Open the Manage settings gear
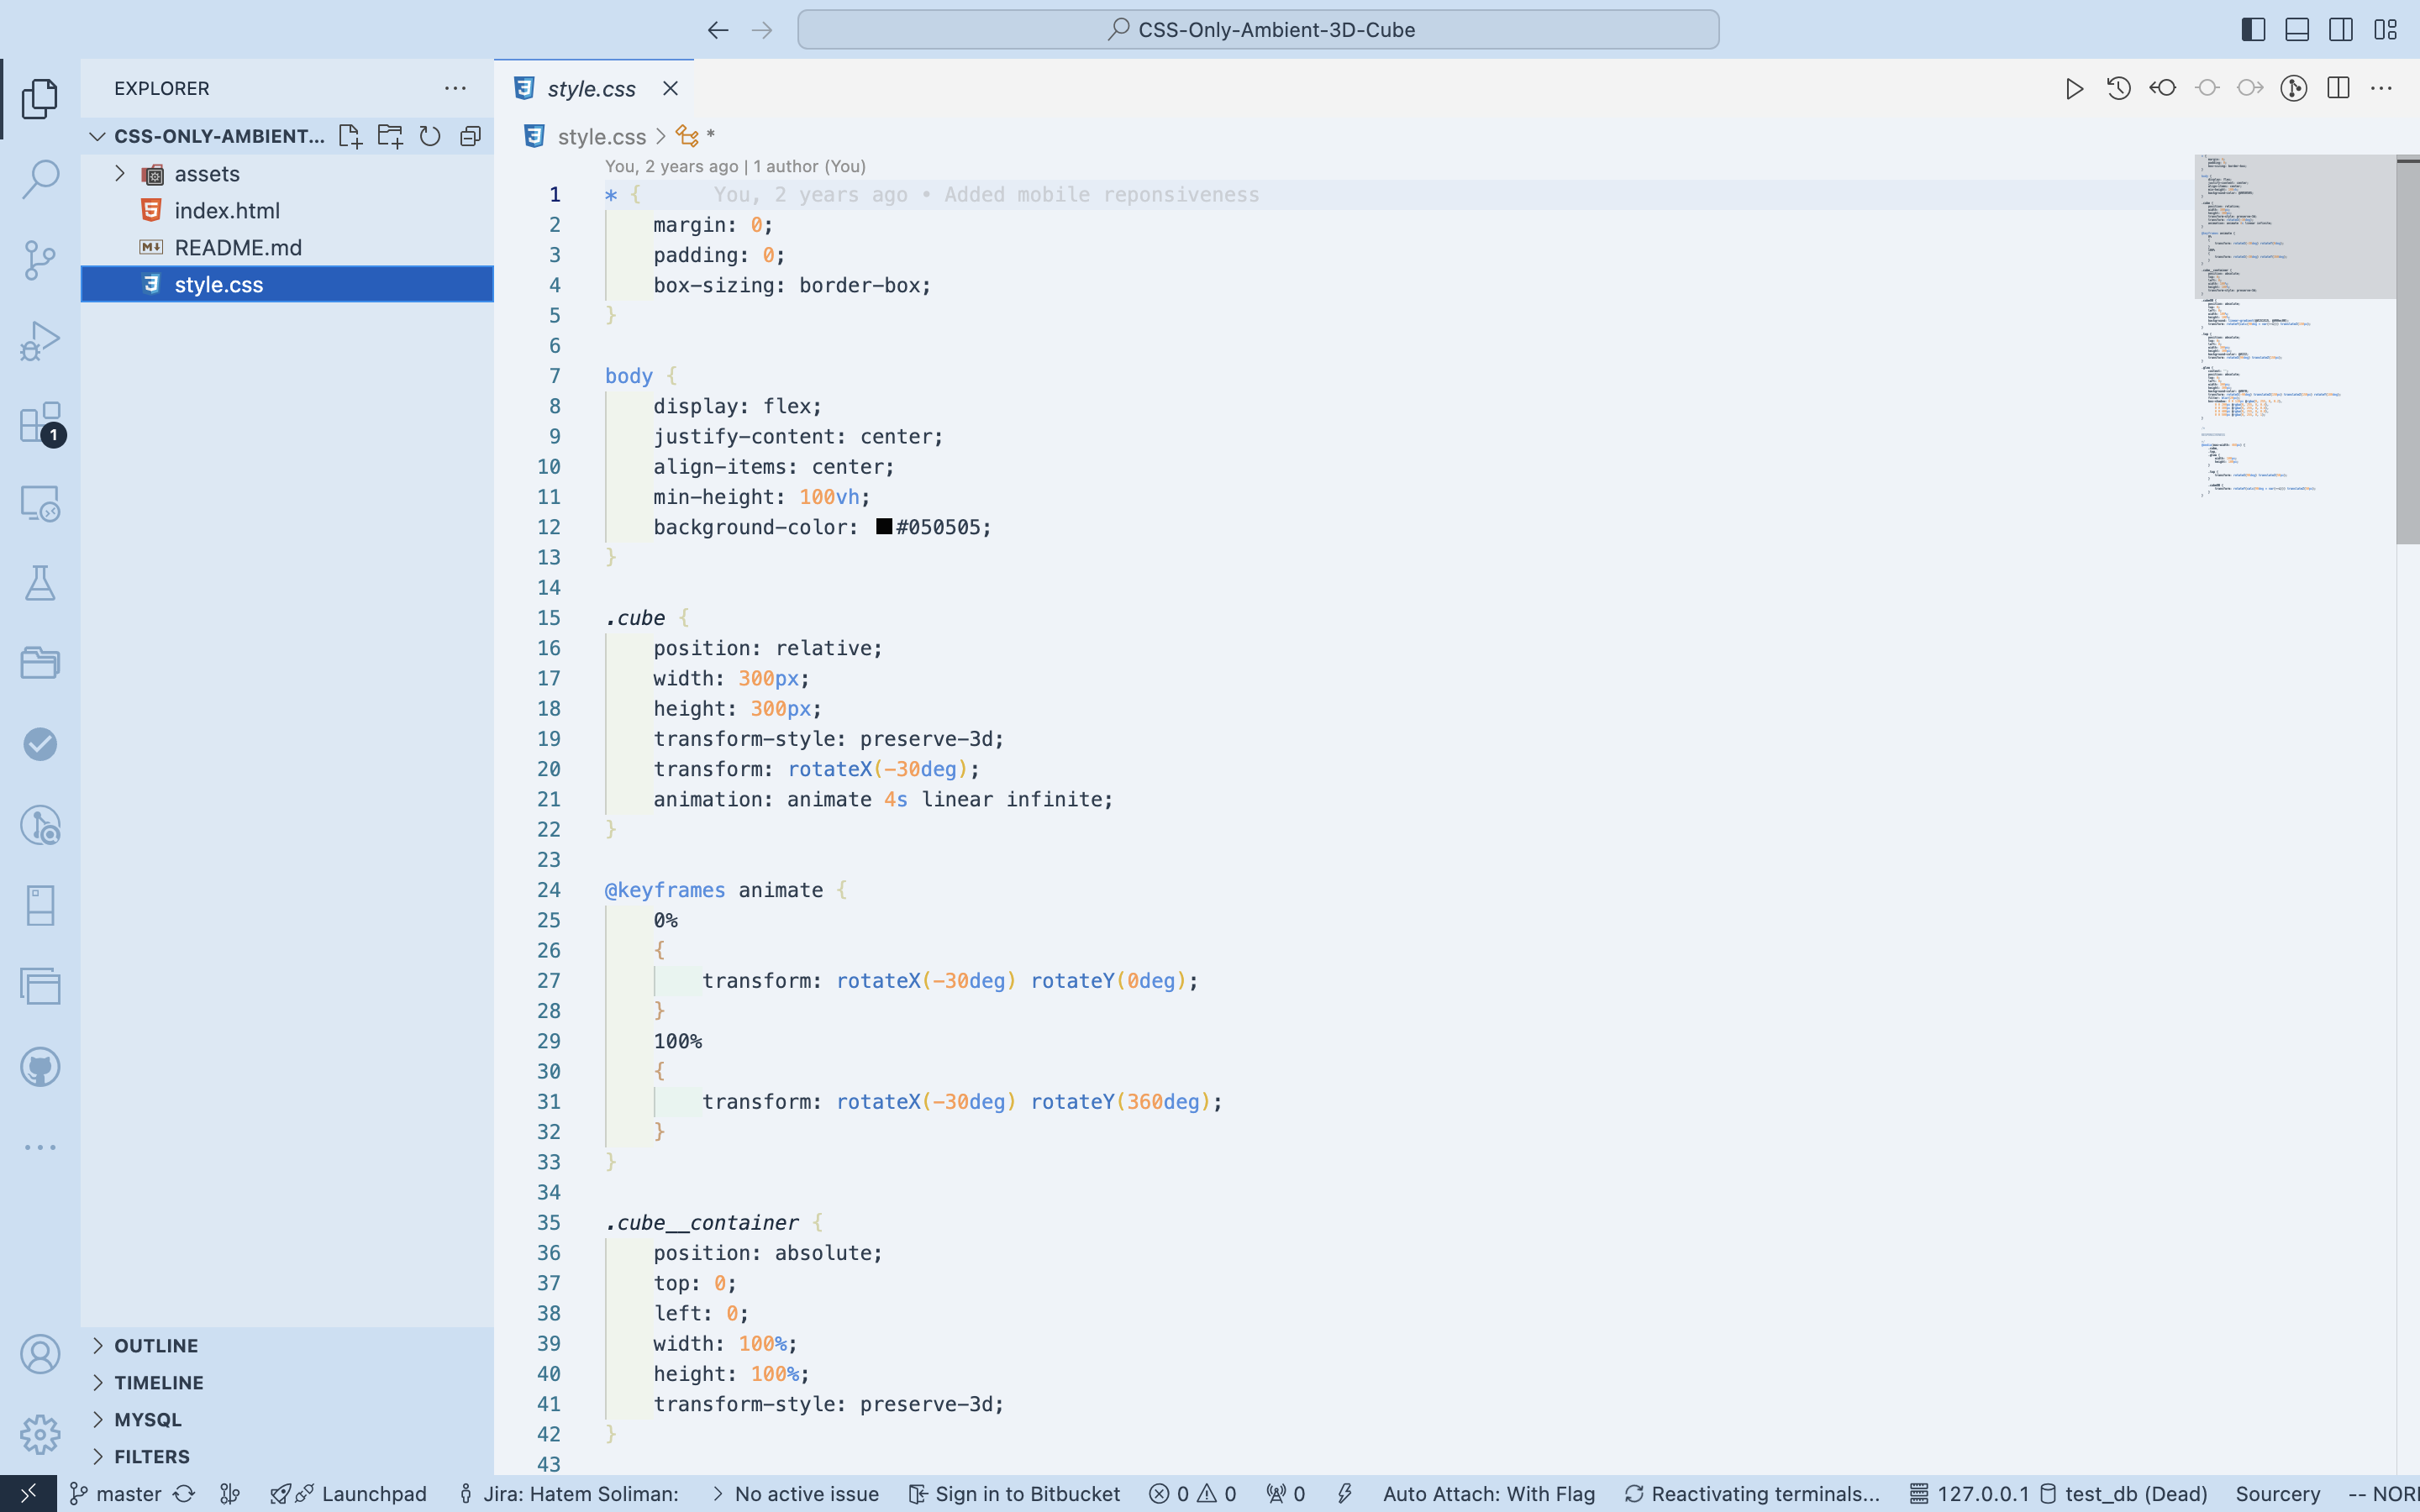Viewport: 2420px width, 1512px height. coord(40,1435)
